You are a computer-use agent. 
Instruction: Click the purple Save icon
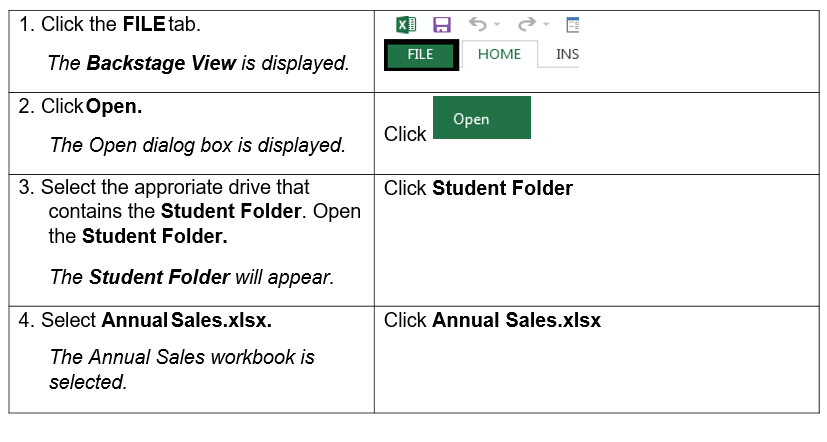point(440,24)
